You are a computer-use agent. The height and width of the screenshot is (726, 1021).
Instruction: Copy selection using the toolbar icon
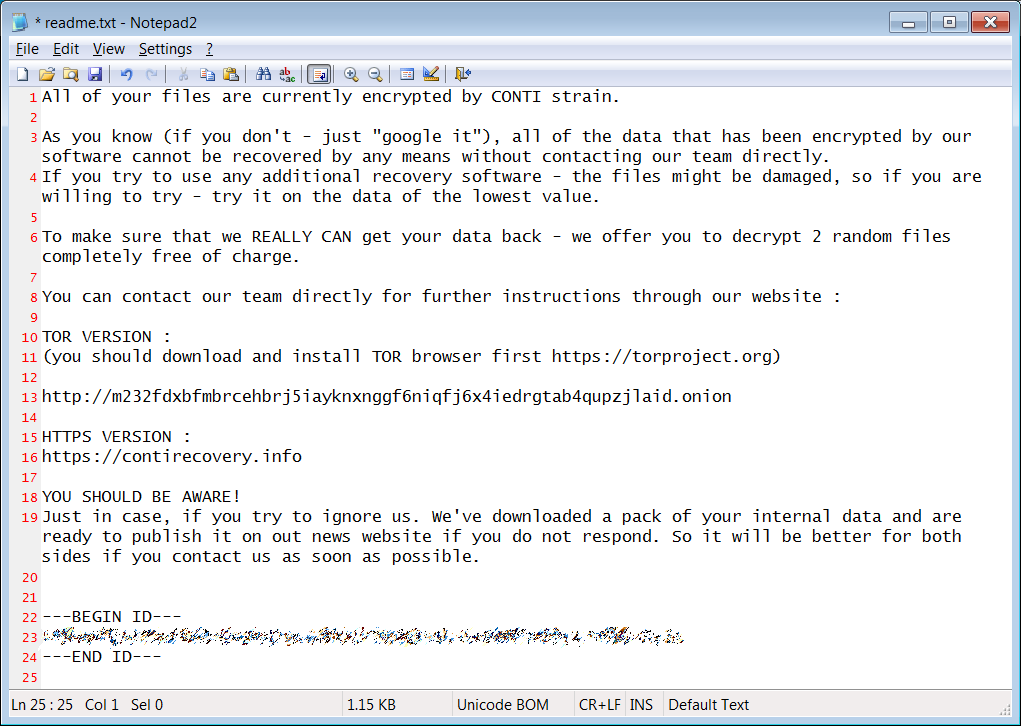(207, 74)
